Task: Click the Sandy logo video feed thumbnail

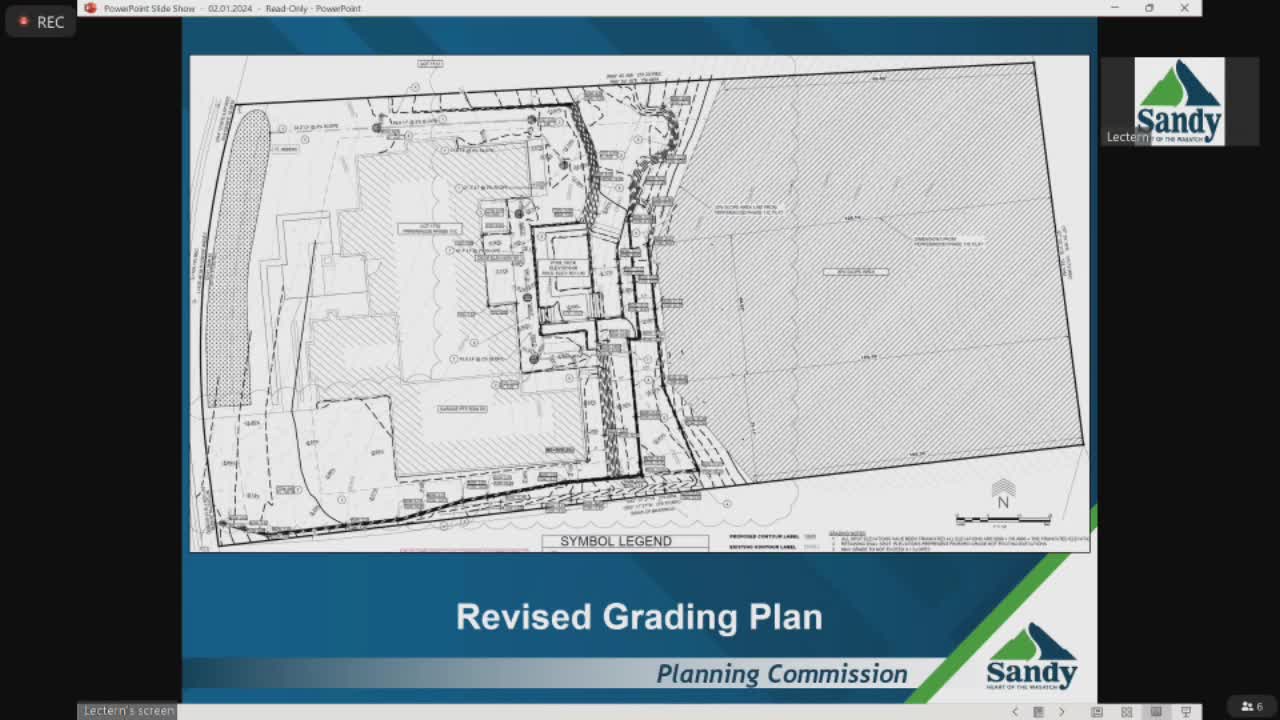Action: click(1180, 100)
